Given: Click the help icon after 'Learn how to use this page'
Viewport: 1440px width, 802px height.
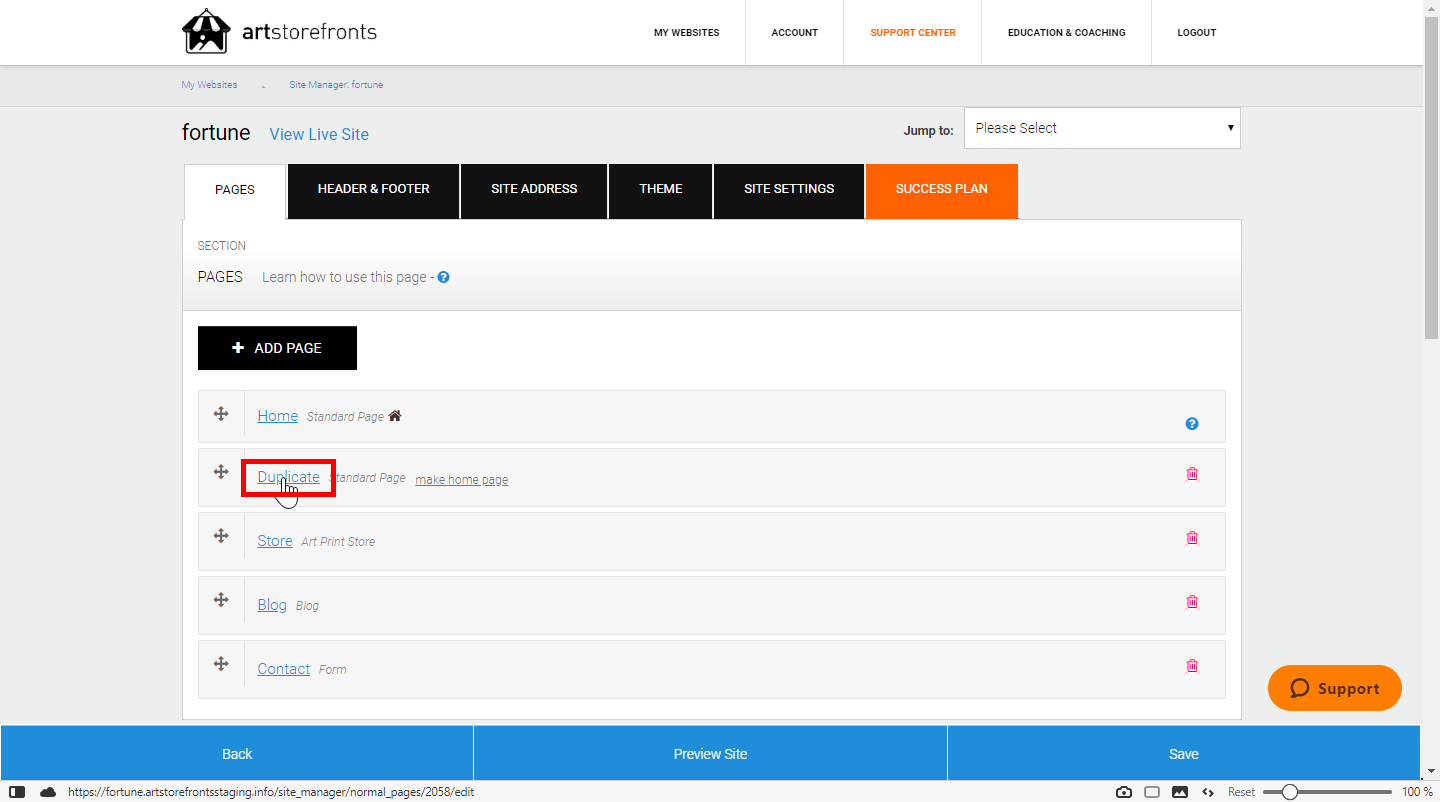Looking at the screenshot, I should (443, 277).
